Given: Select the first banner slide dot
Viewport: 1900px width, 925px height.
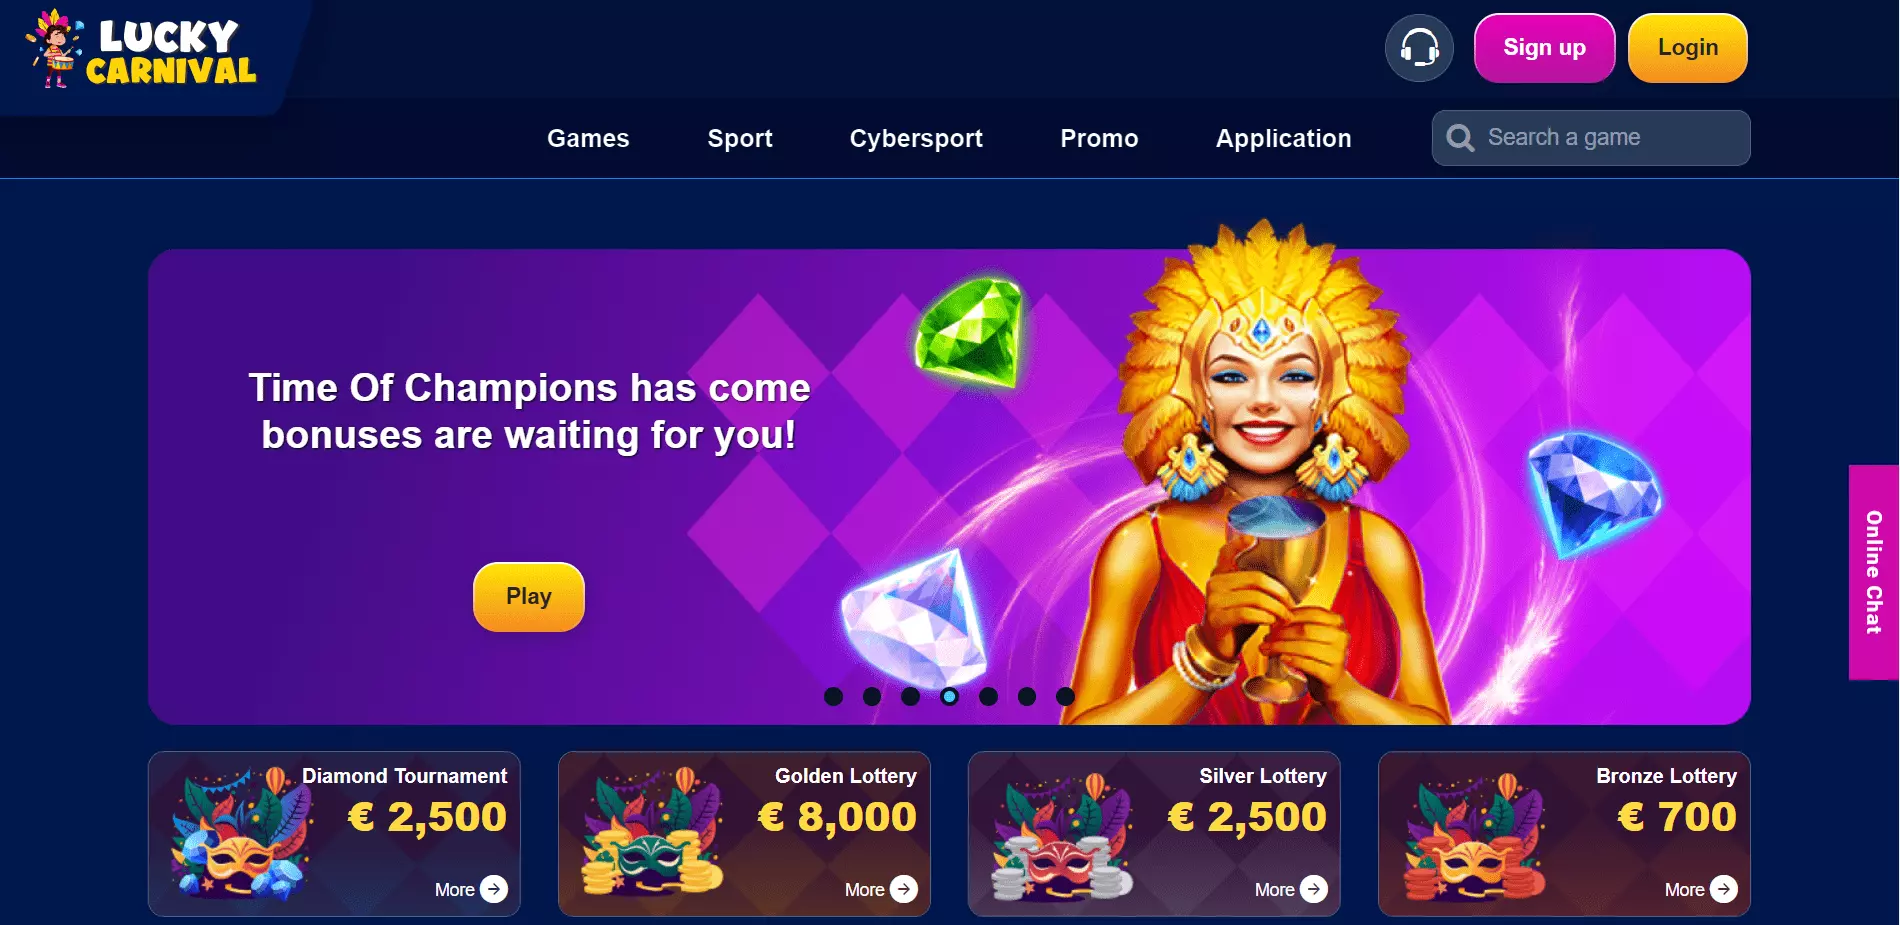Looking at the screenshot, I should pos(833,696).
